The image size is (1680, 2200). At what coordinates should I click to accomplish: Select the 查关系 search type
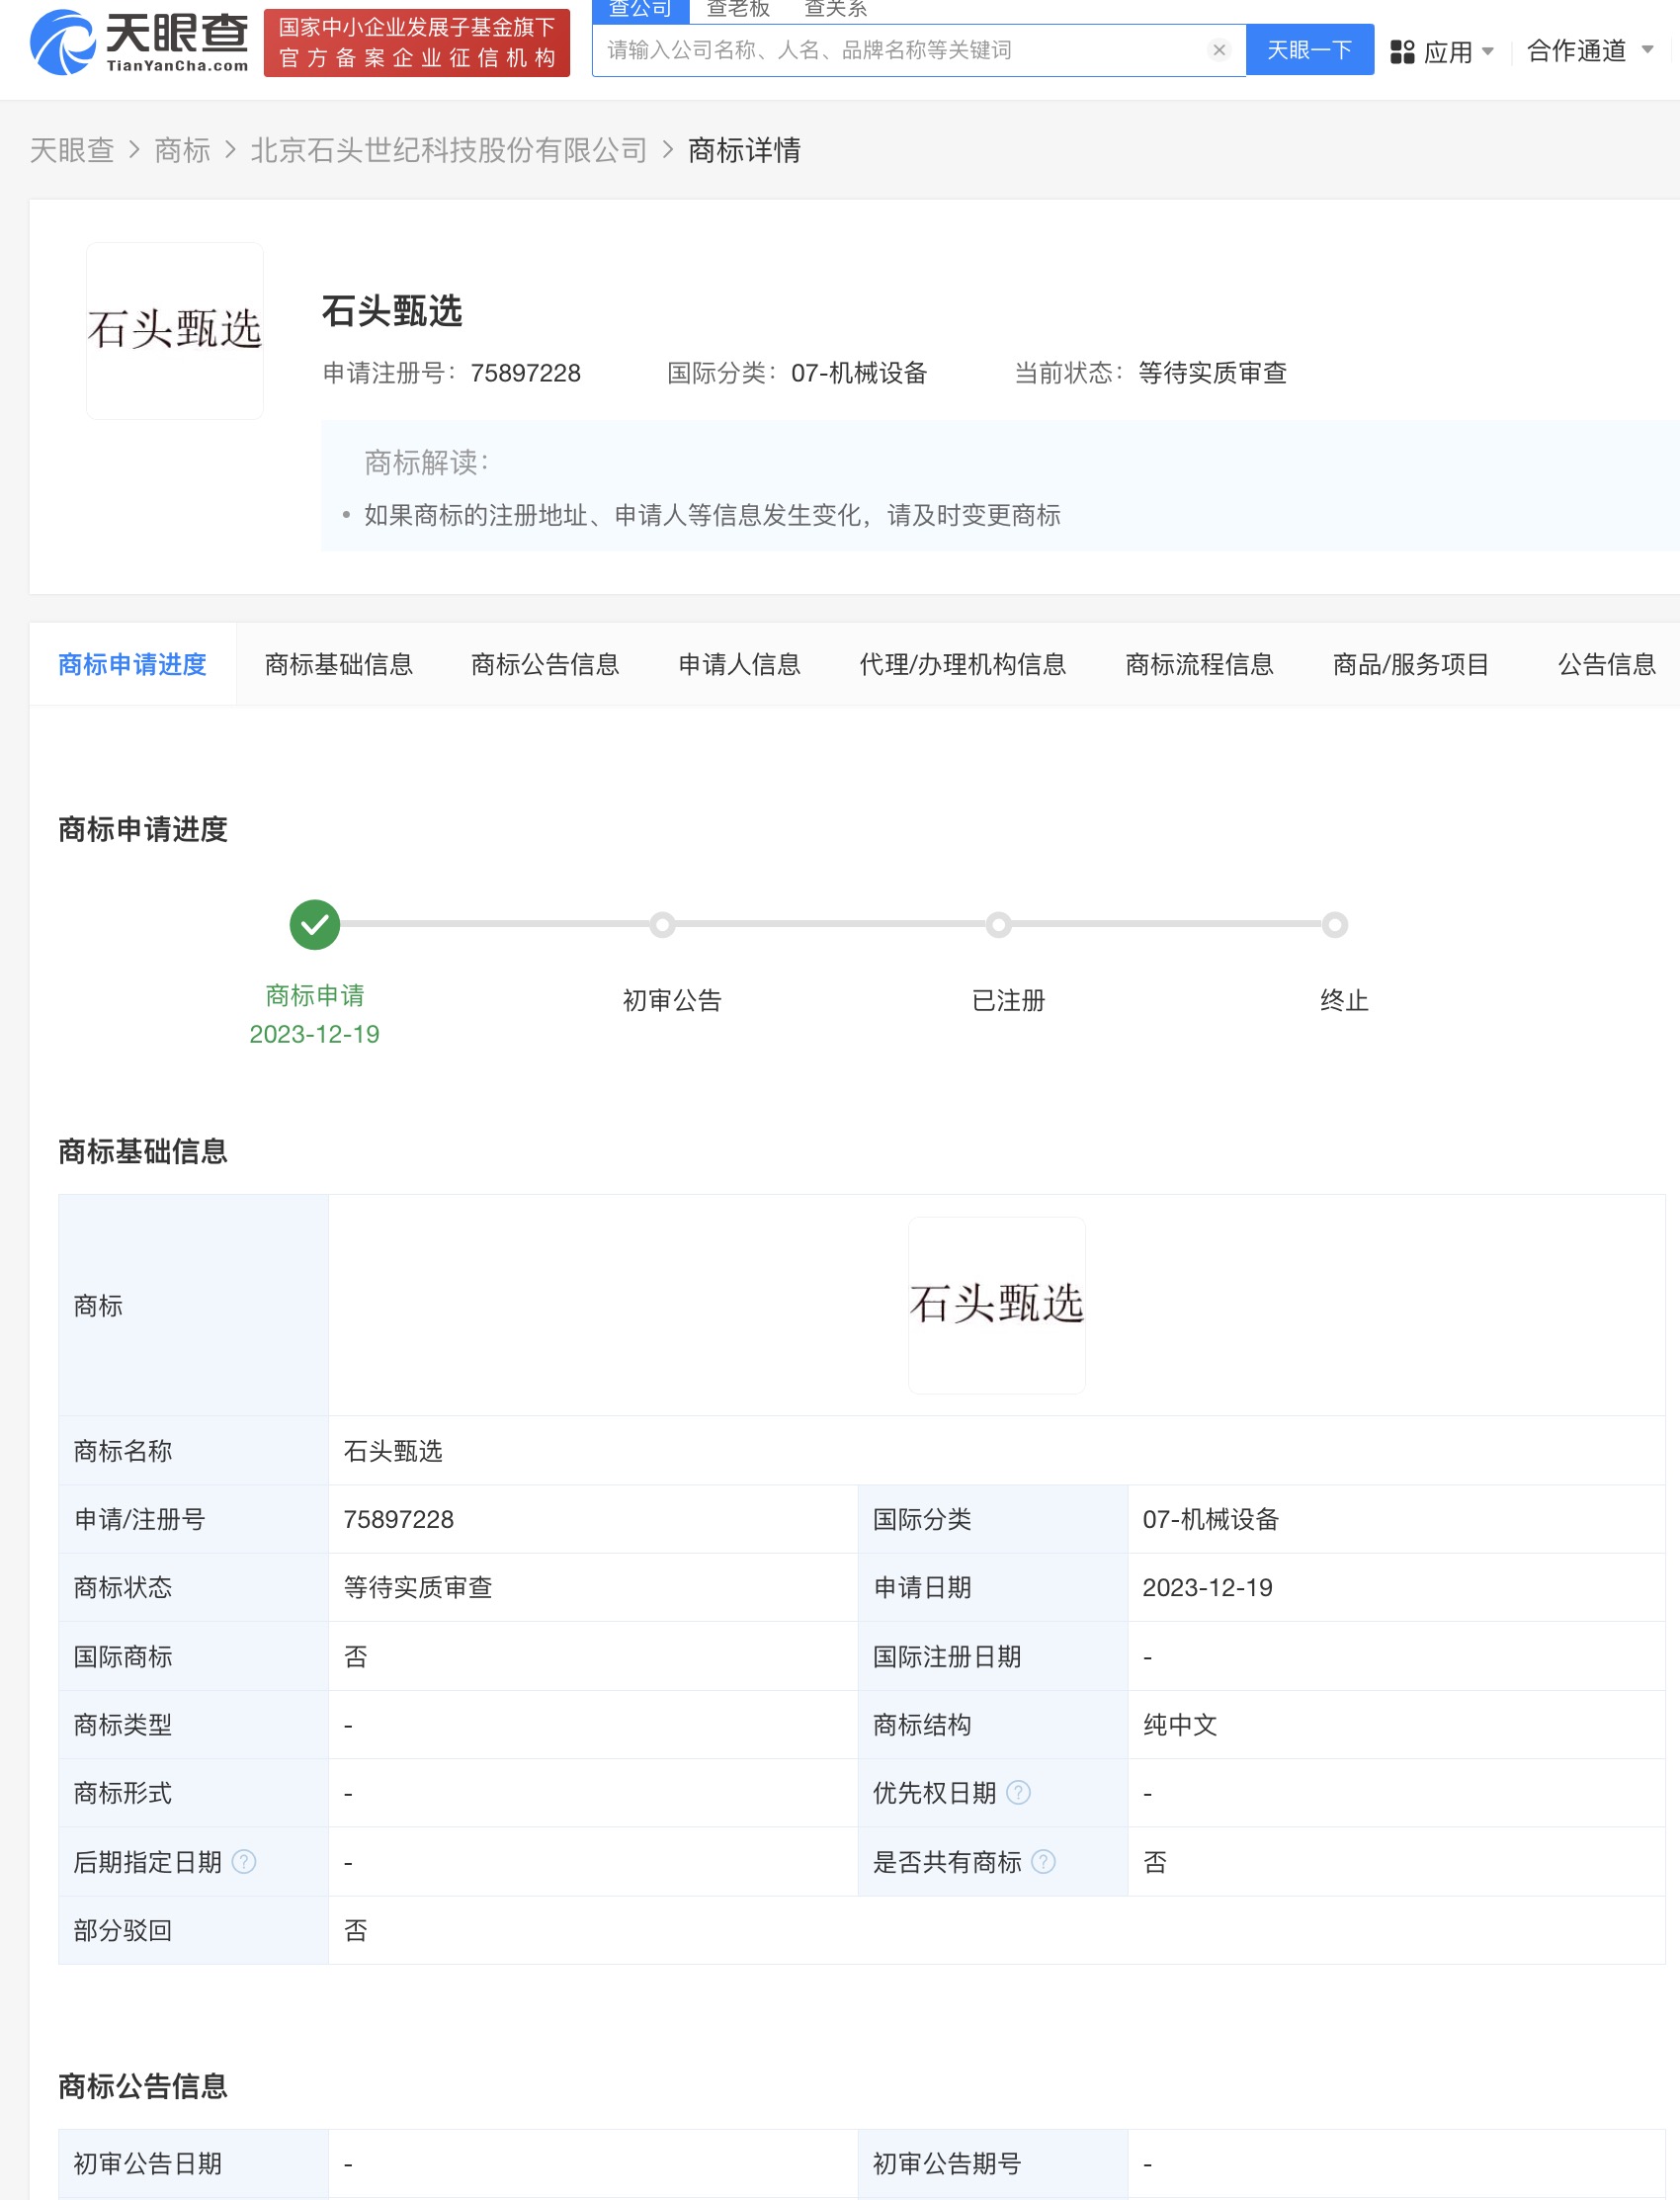(833, 8)
